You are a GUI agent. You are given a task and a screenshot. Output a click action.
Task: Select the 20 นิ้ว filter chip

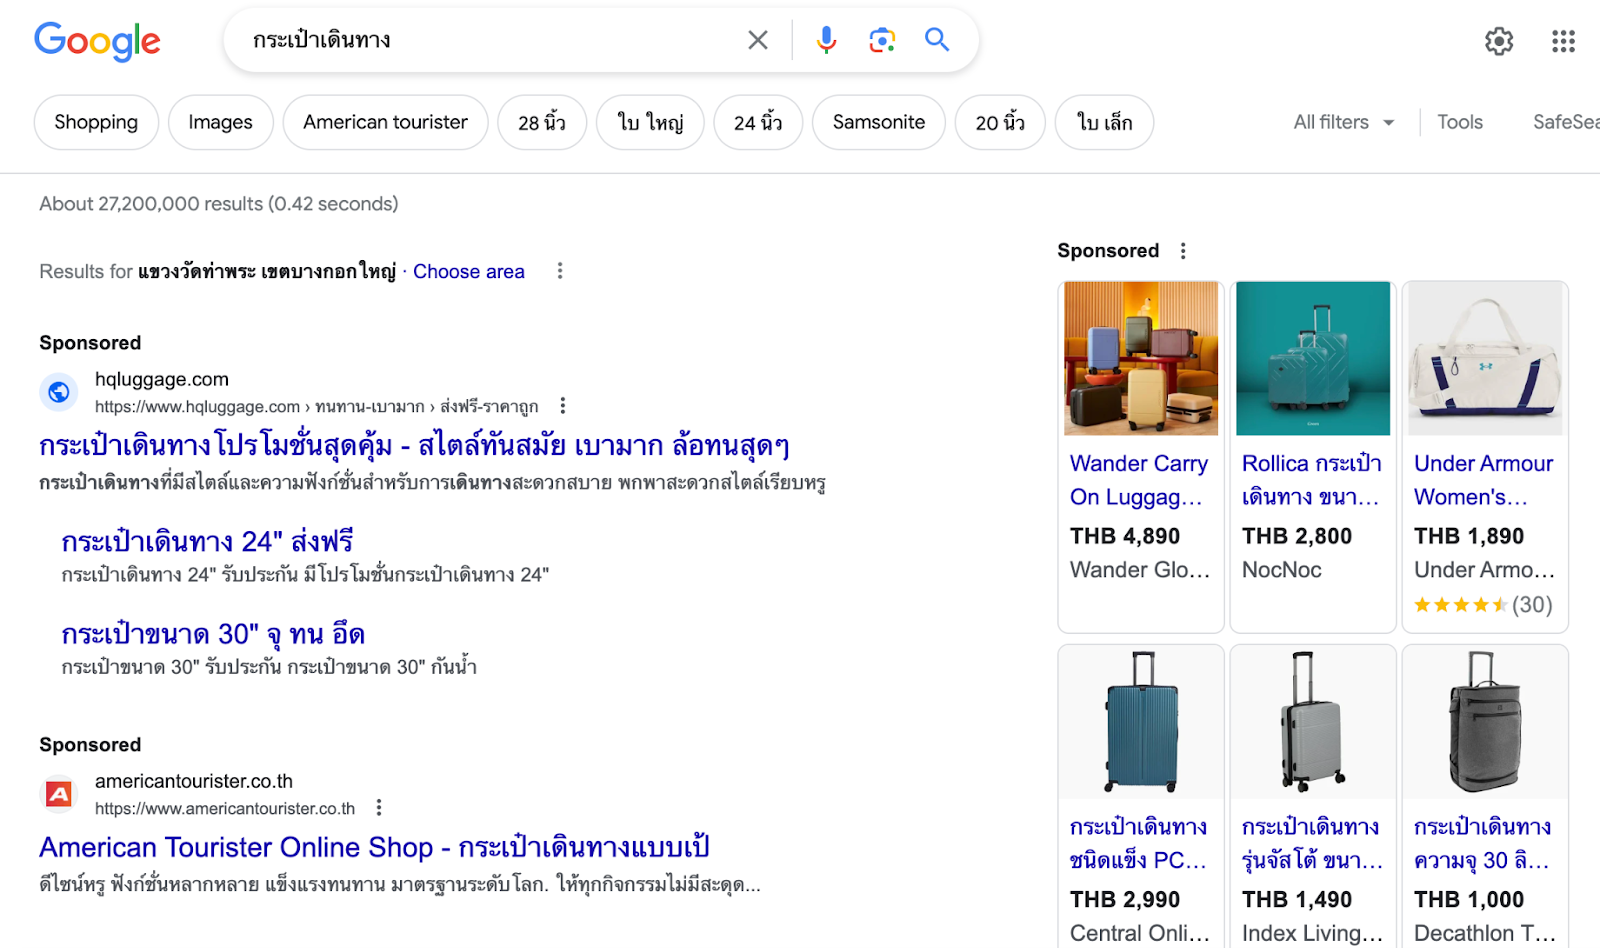1000,122
